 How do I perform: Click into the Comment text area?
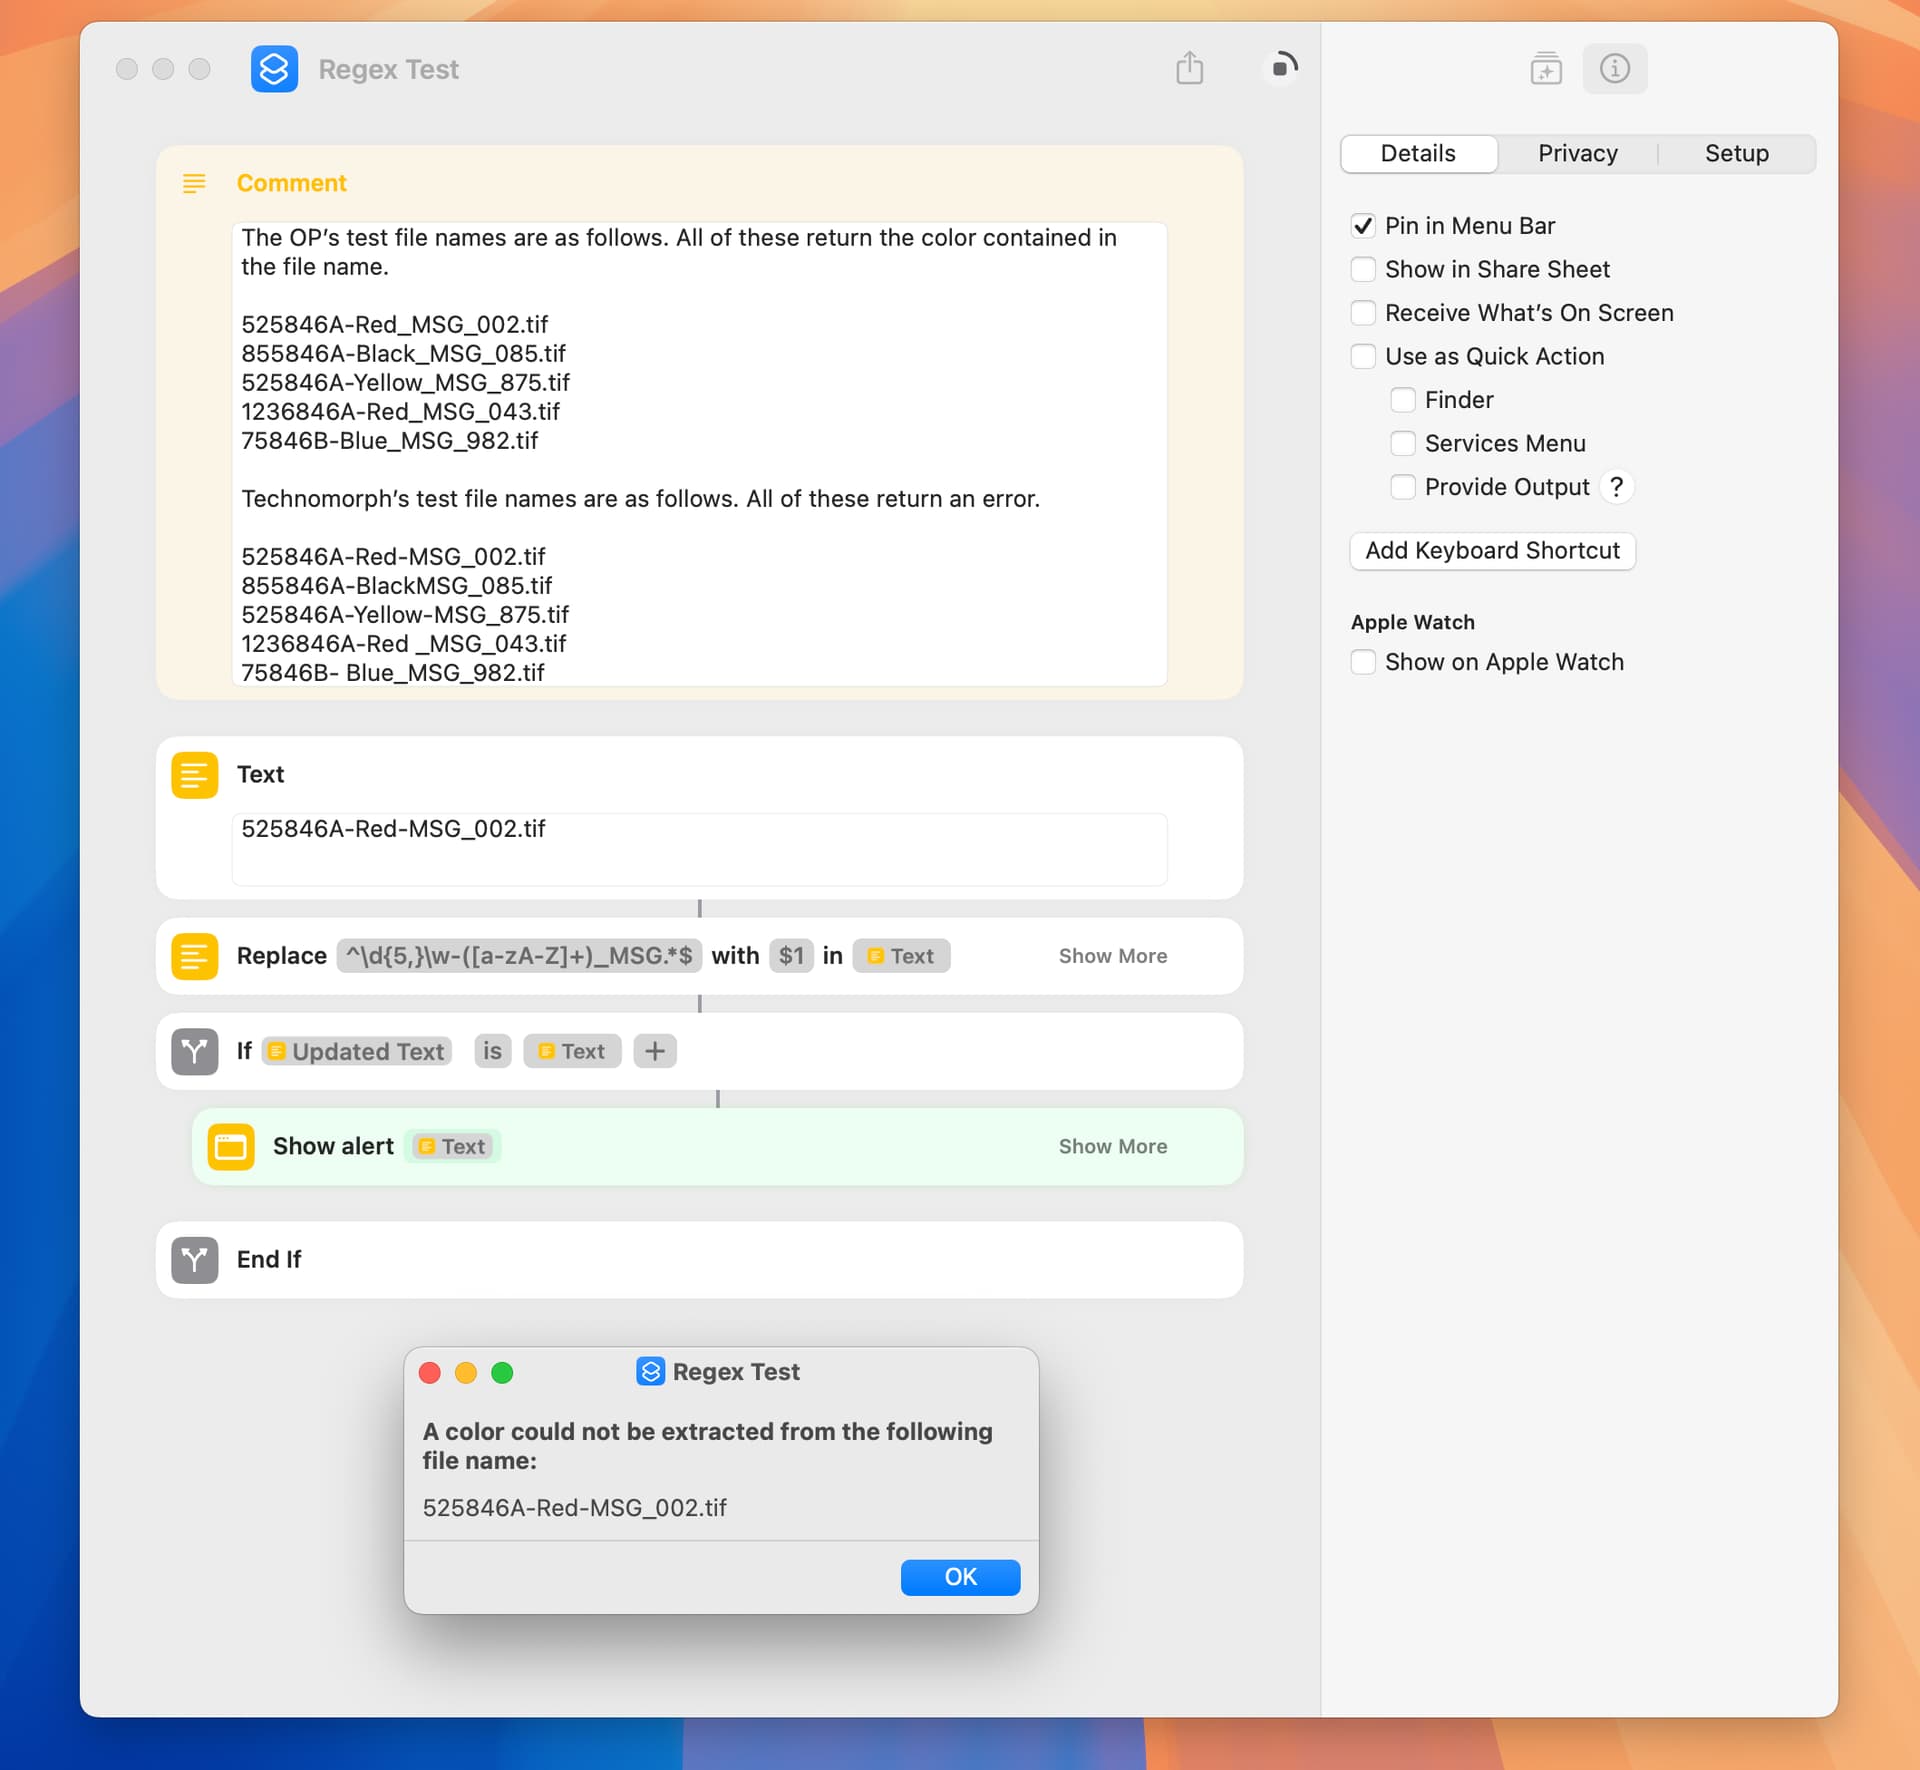coord(699,454)
